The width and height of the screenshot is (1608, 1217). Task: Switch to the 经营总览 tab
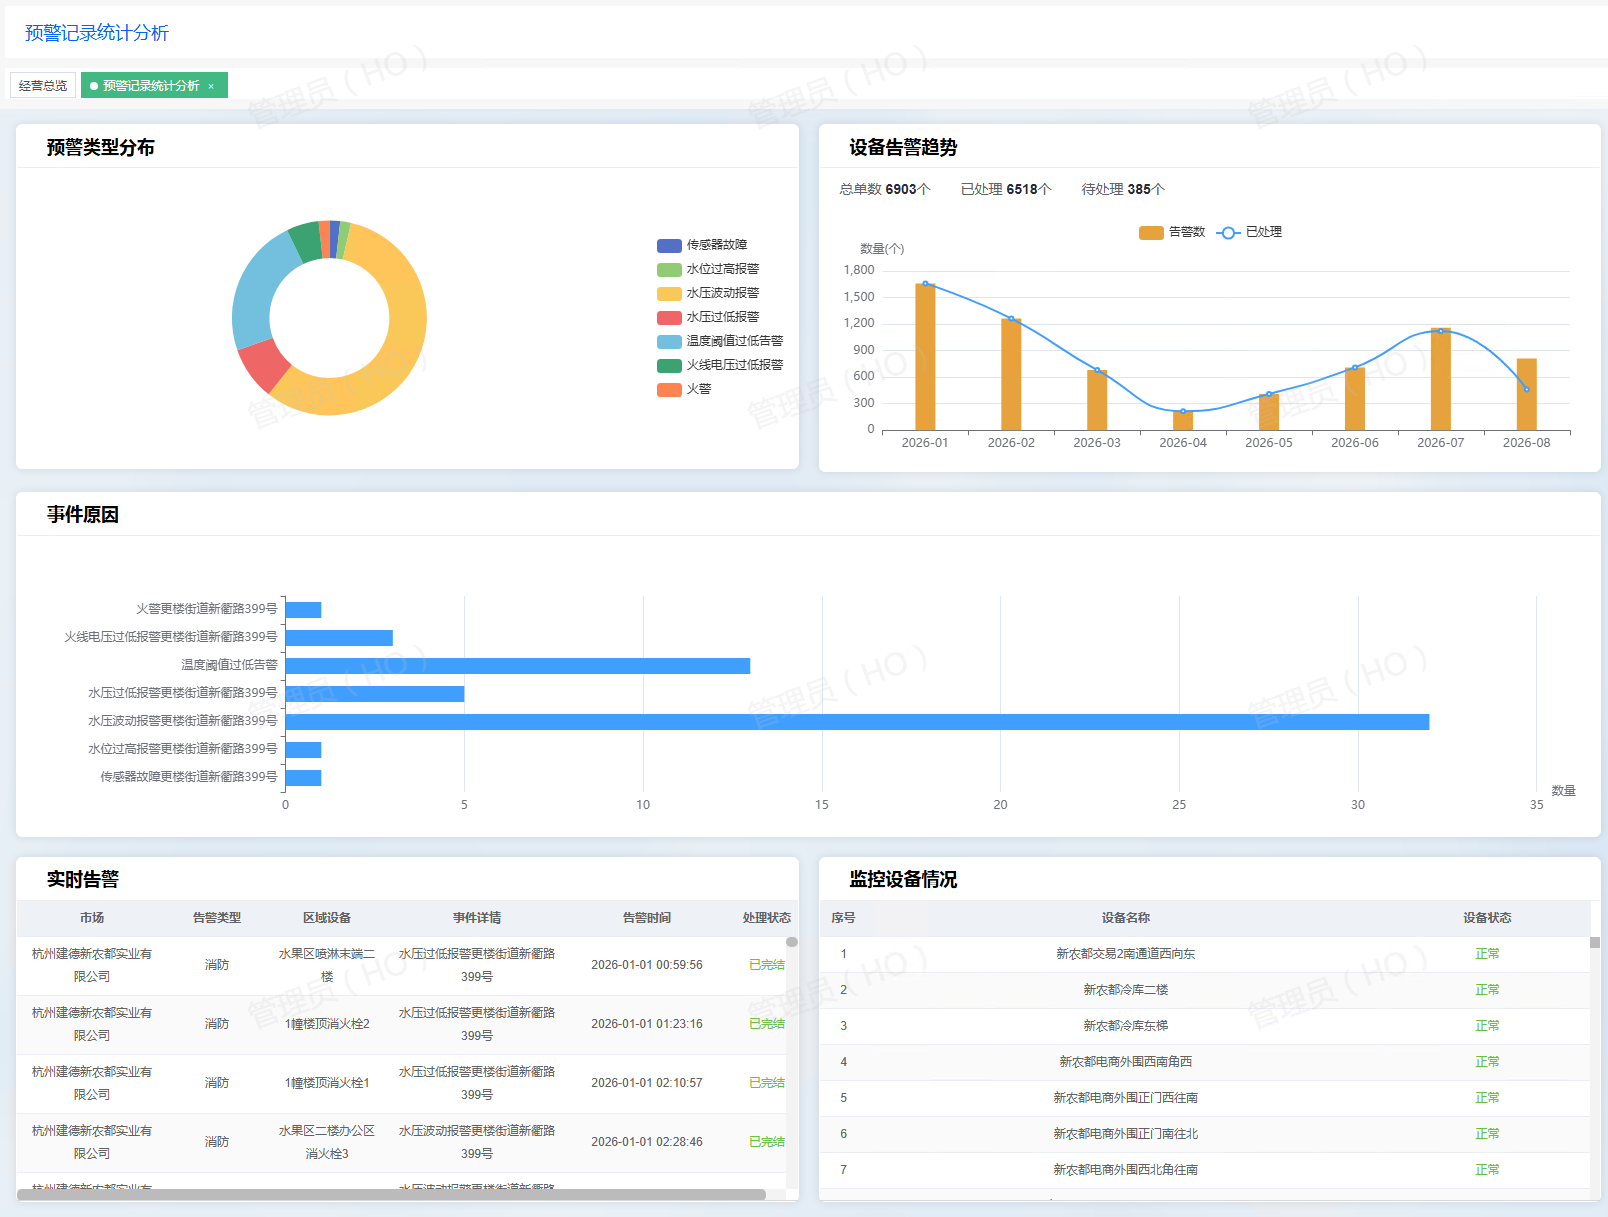point(43,86)
